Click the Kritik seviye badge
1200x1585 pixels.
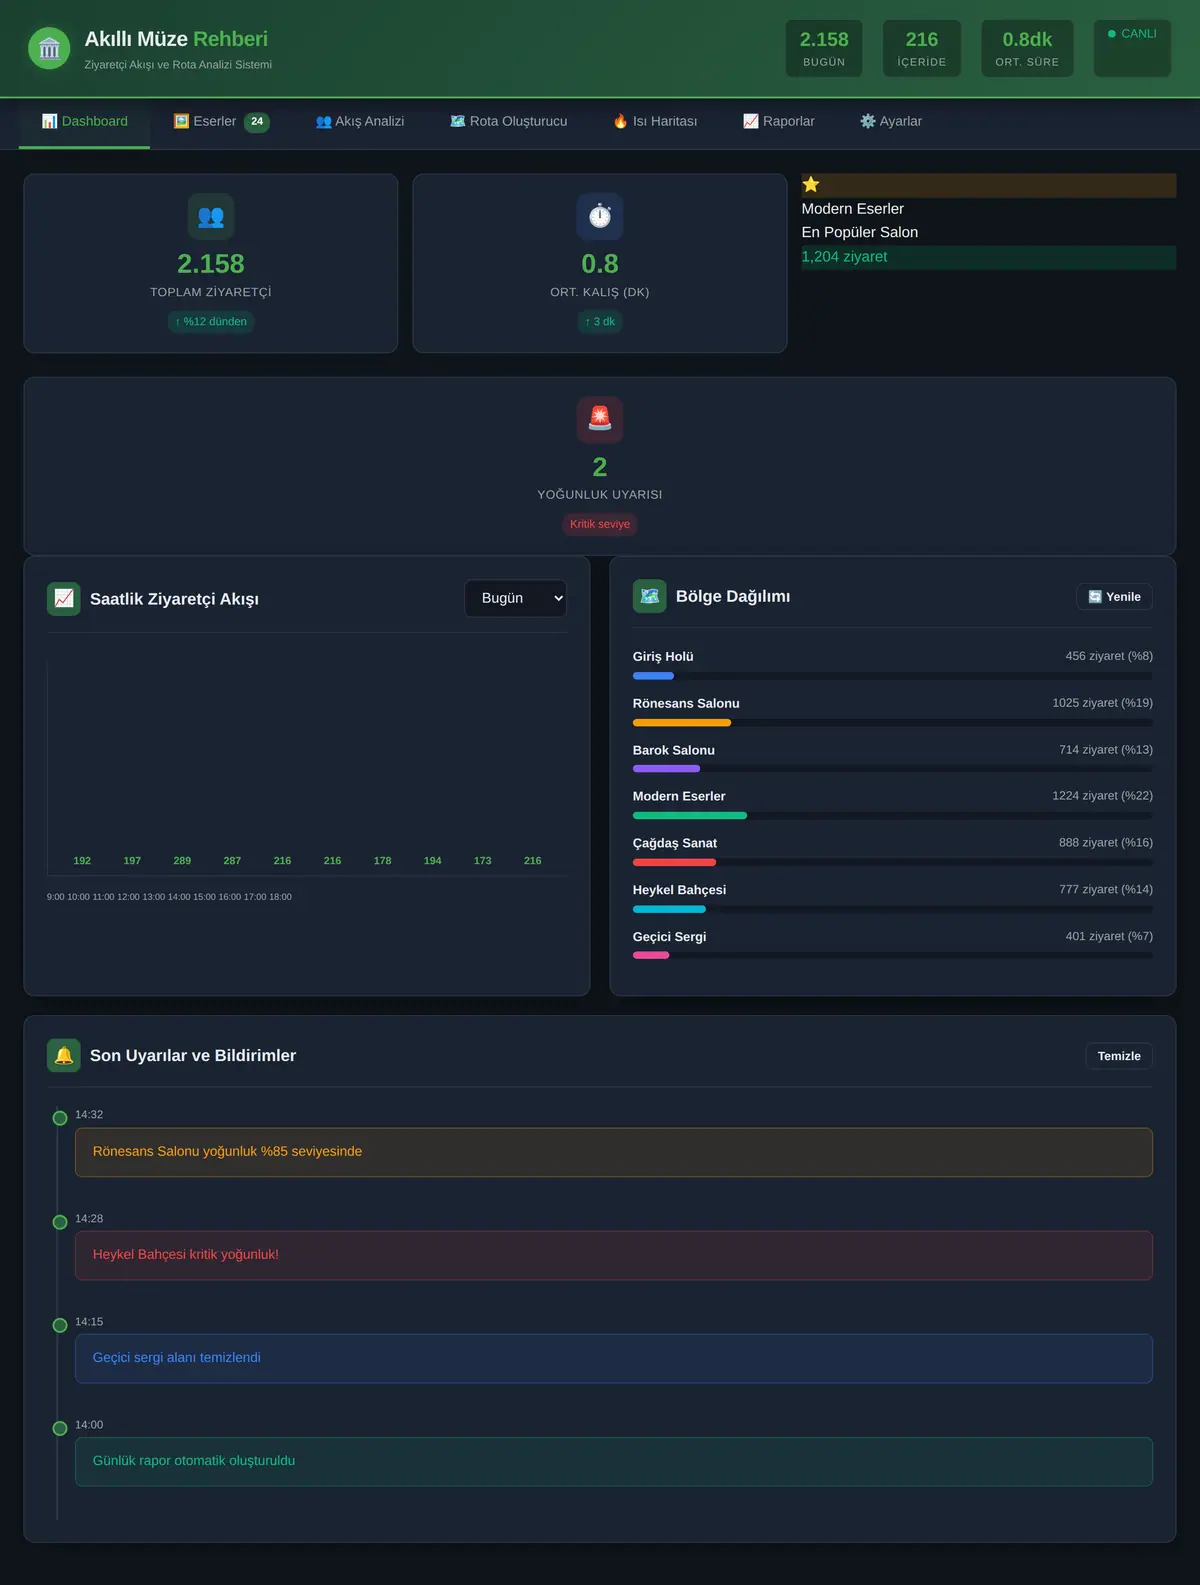click(600, 524)
